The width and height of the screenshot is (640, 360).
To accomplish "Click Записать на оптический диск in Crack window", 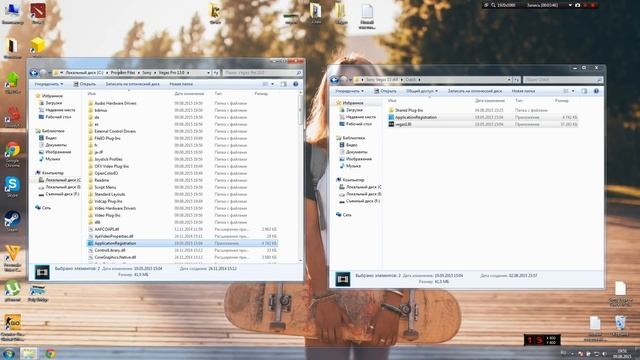I will pos(474,91).
